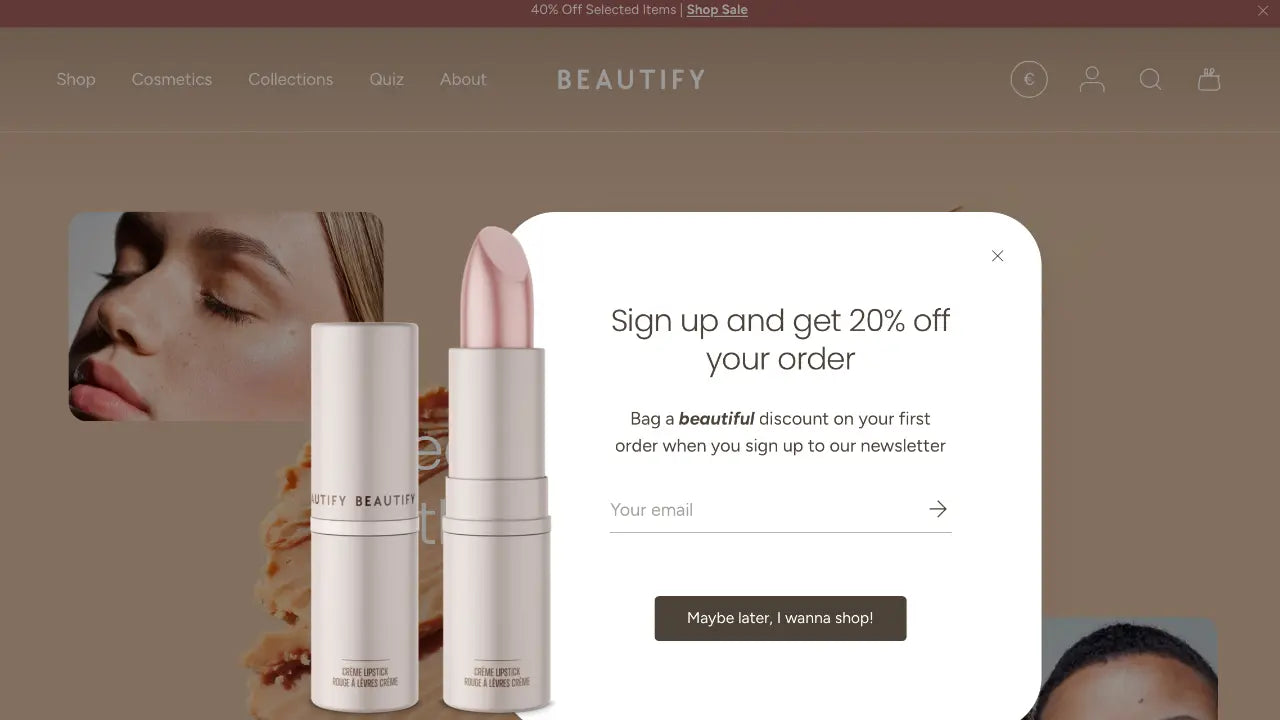This screenshot has height=720, width=1280.
Task: Open the Collections menu item
Action: tap(291, 79)
